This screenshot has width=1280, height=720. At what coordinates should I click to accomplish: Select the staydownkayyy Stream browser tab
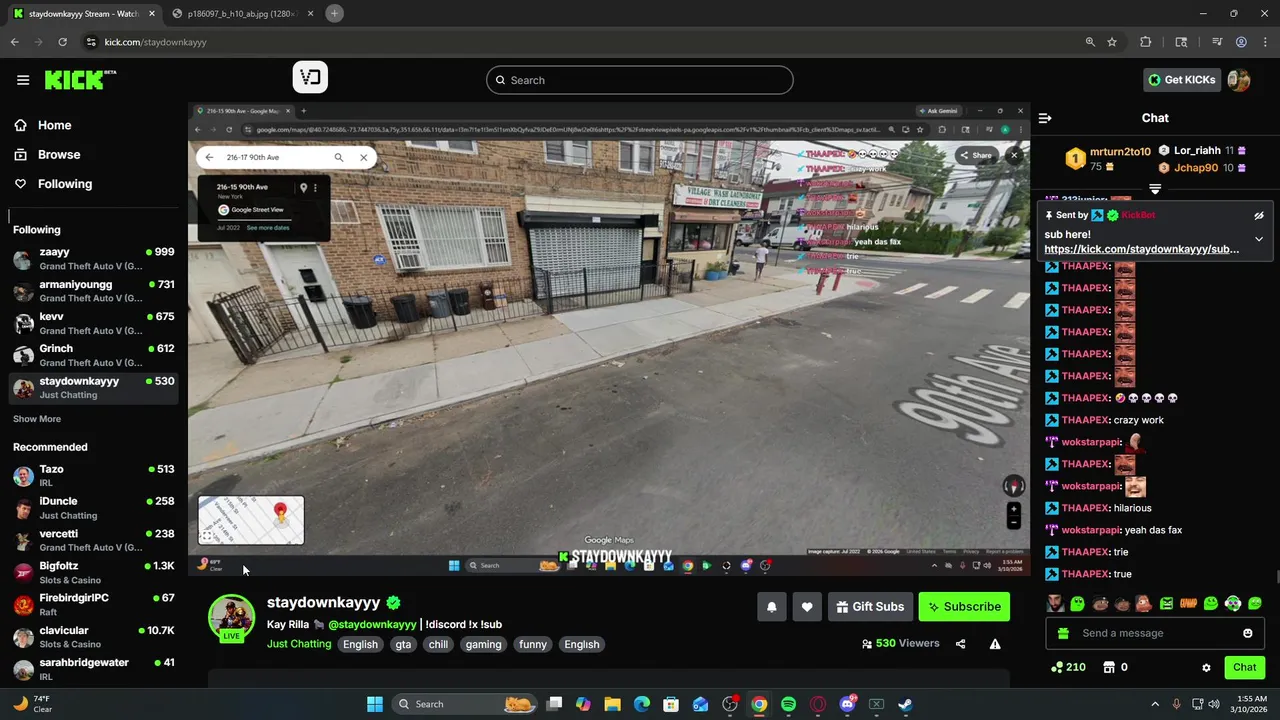tap(84, 14)
